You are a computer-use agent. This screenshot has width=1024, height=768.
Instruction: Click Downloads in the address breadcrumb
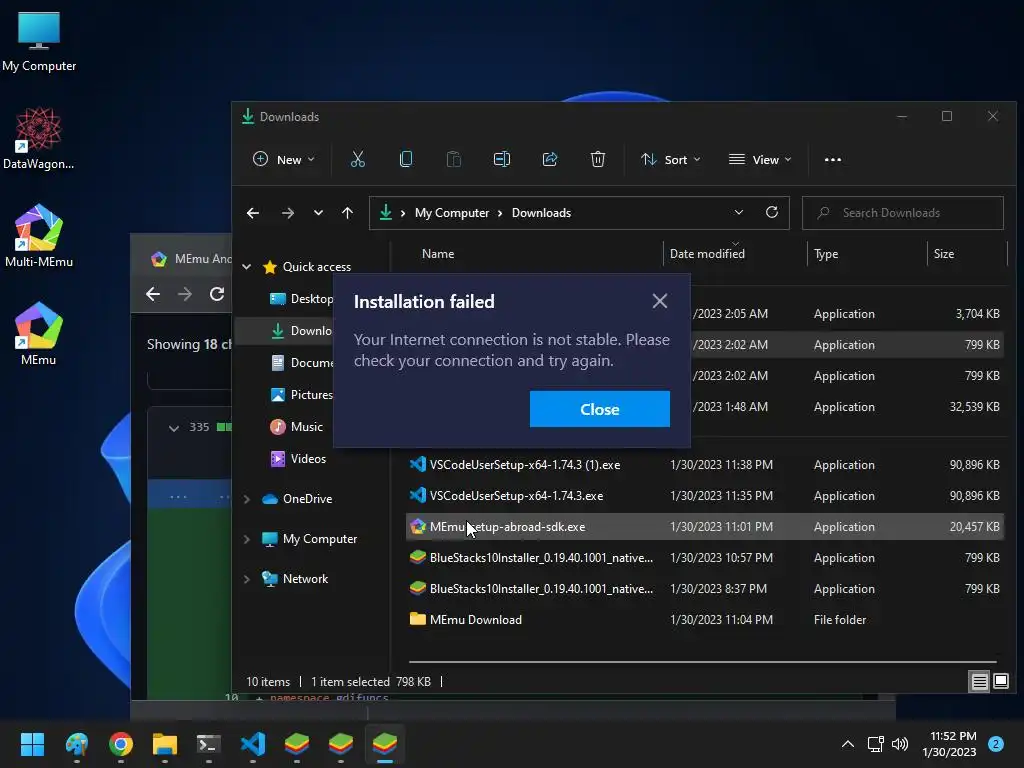[x=541, y=213]
